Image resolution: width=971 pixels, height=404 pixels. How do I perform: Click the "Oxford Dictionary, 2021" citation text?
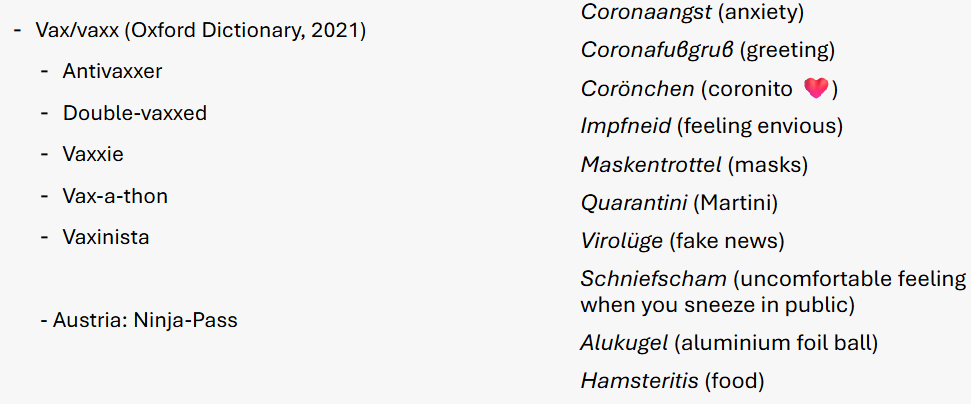245,31
